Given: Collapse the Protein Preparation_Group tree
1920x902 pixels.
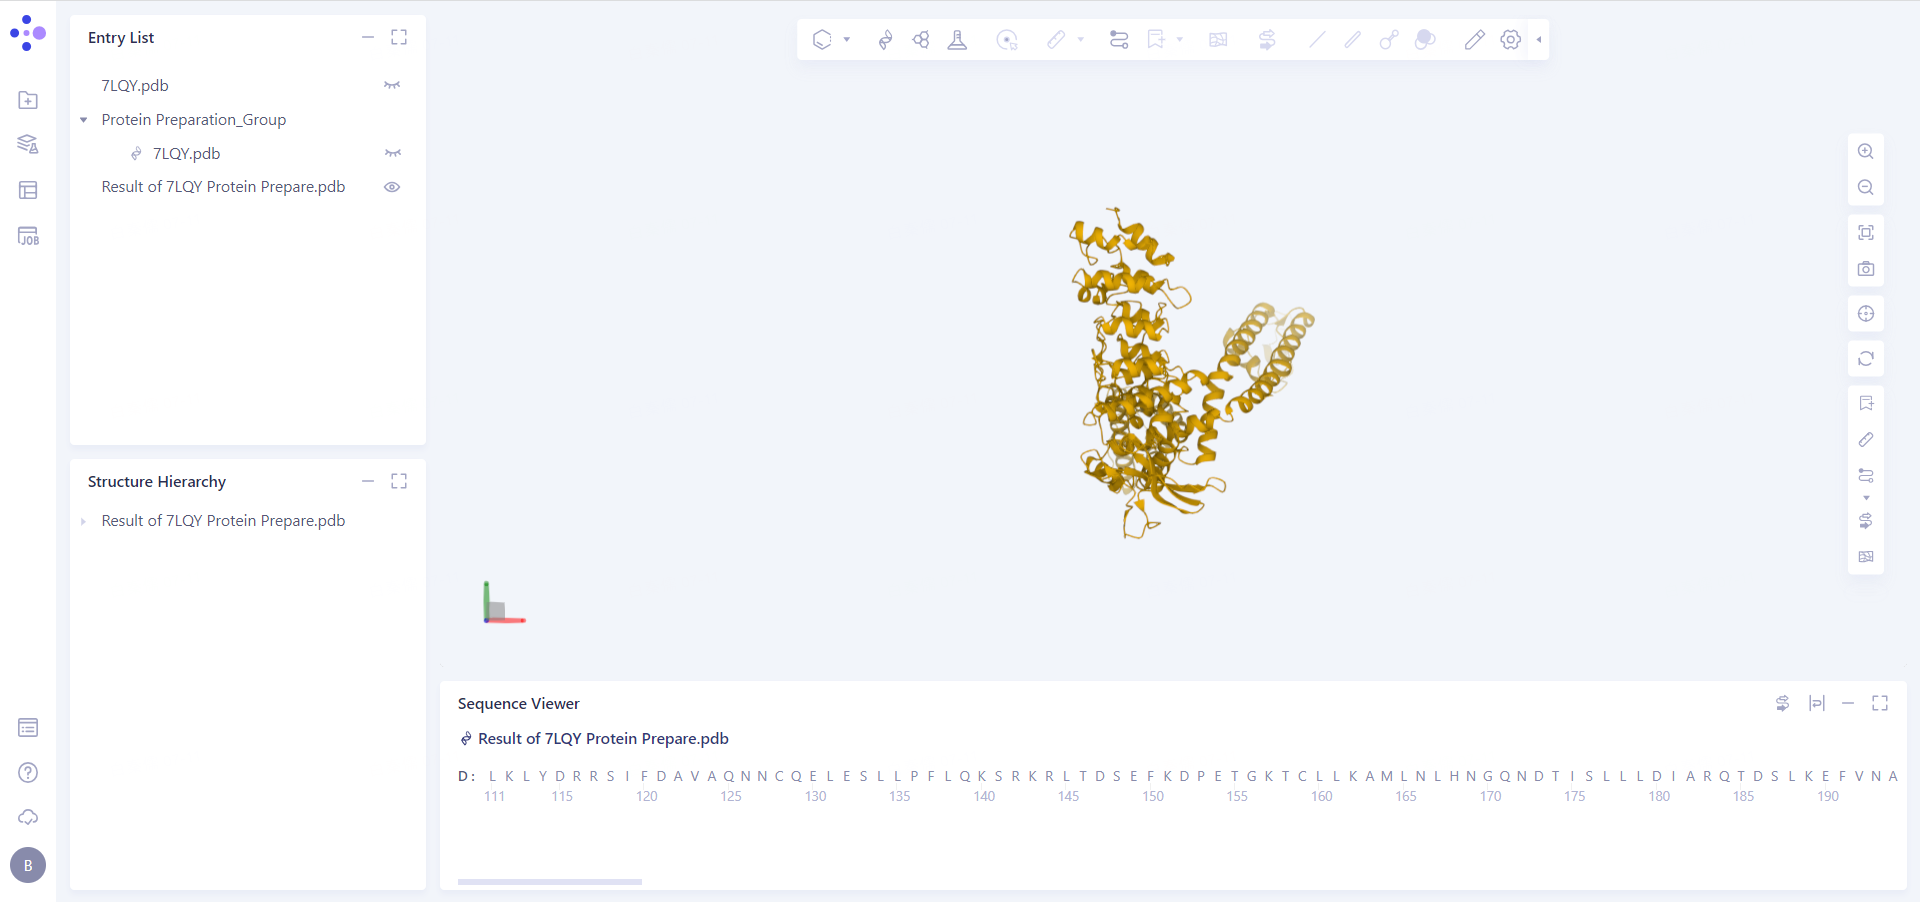Looking at the screenshot, I should 83,119.
